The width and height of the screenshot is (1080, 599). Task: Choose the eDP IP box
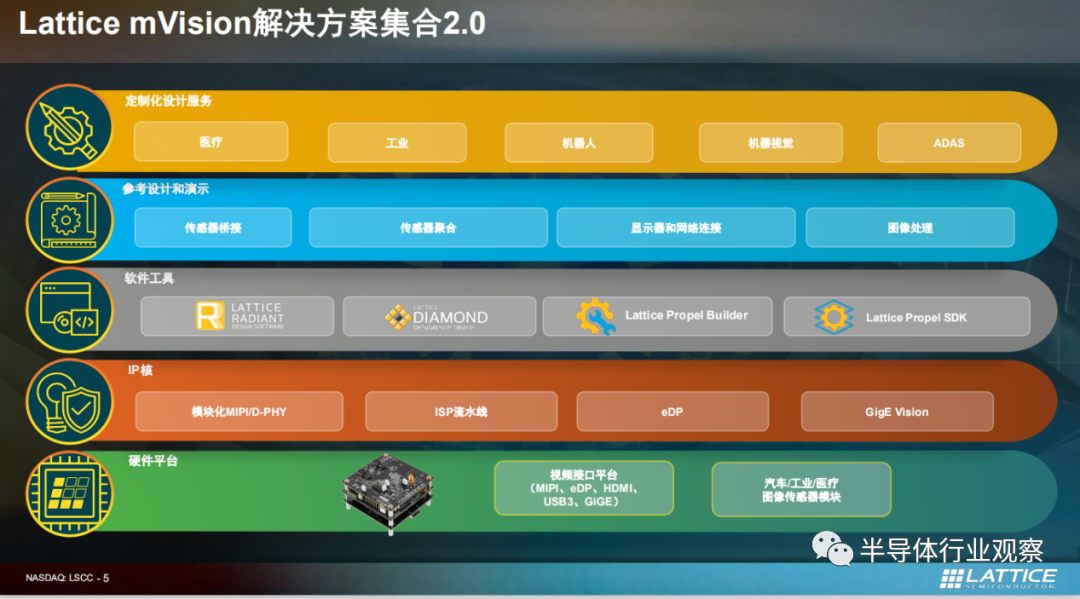click(672, 411)
